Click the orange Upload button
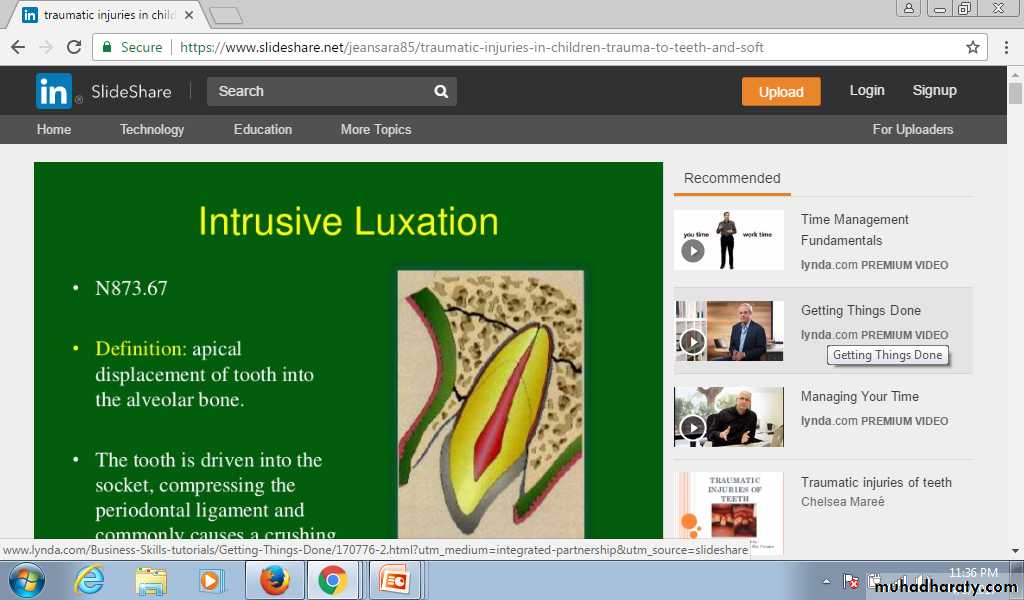The image size is (1024, 600). tap(780, 91)
